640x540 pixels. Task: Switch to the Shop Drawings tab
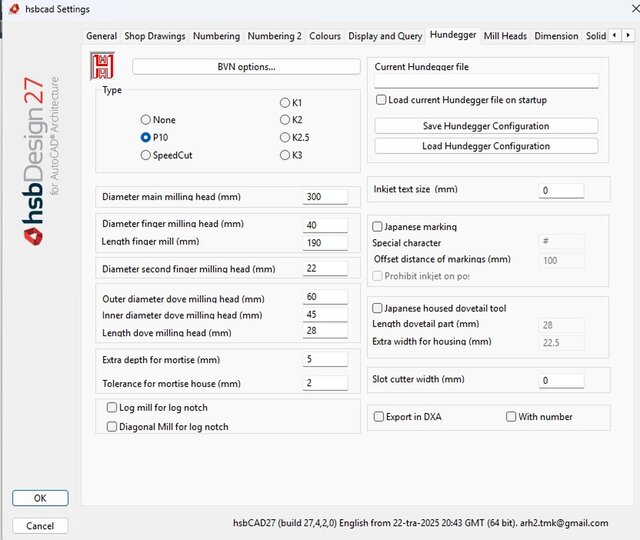click(x=155, y=36)
